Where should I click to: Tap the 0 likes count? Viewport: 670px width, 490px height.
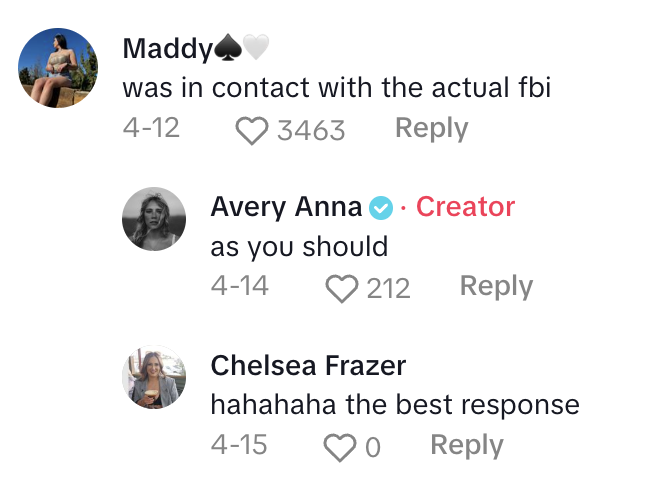click(373, 446)
